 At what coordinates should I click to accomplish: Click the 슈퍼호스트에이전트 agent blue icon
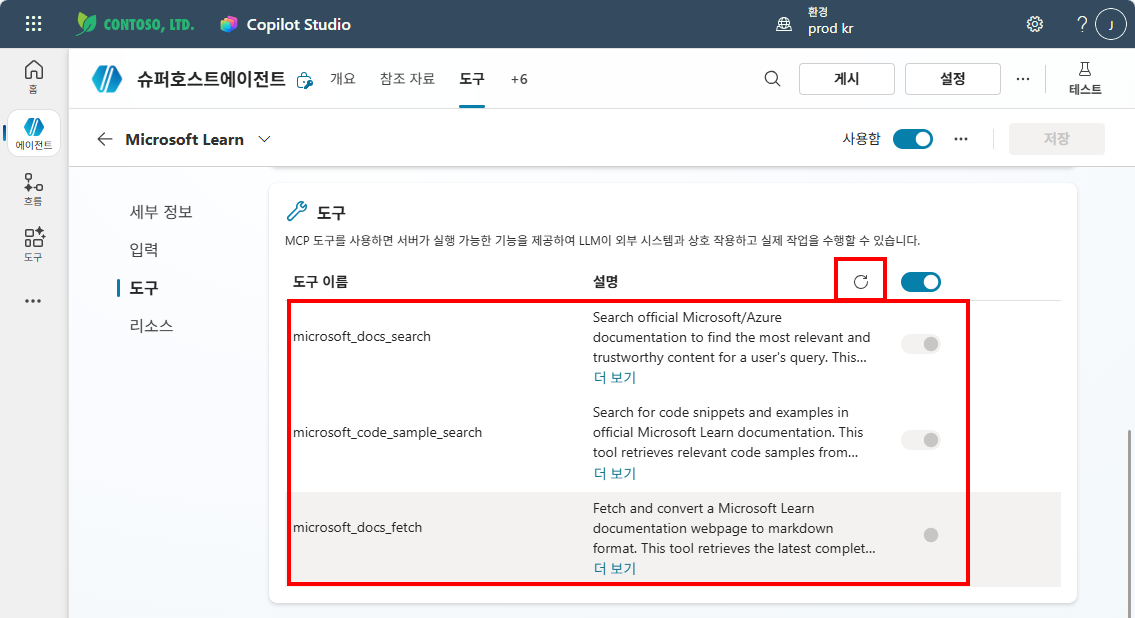107,79
